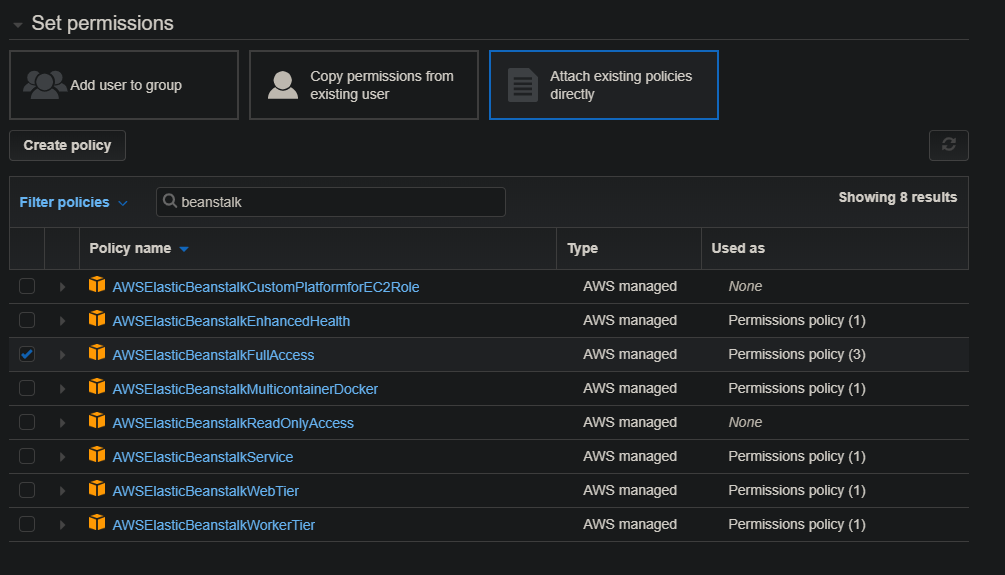Click the orange box icon beside AWSElasticBeanstalkFullAccess

coord(97,353)
